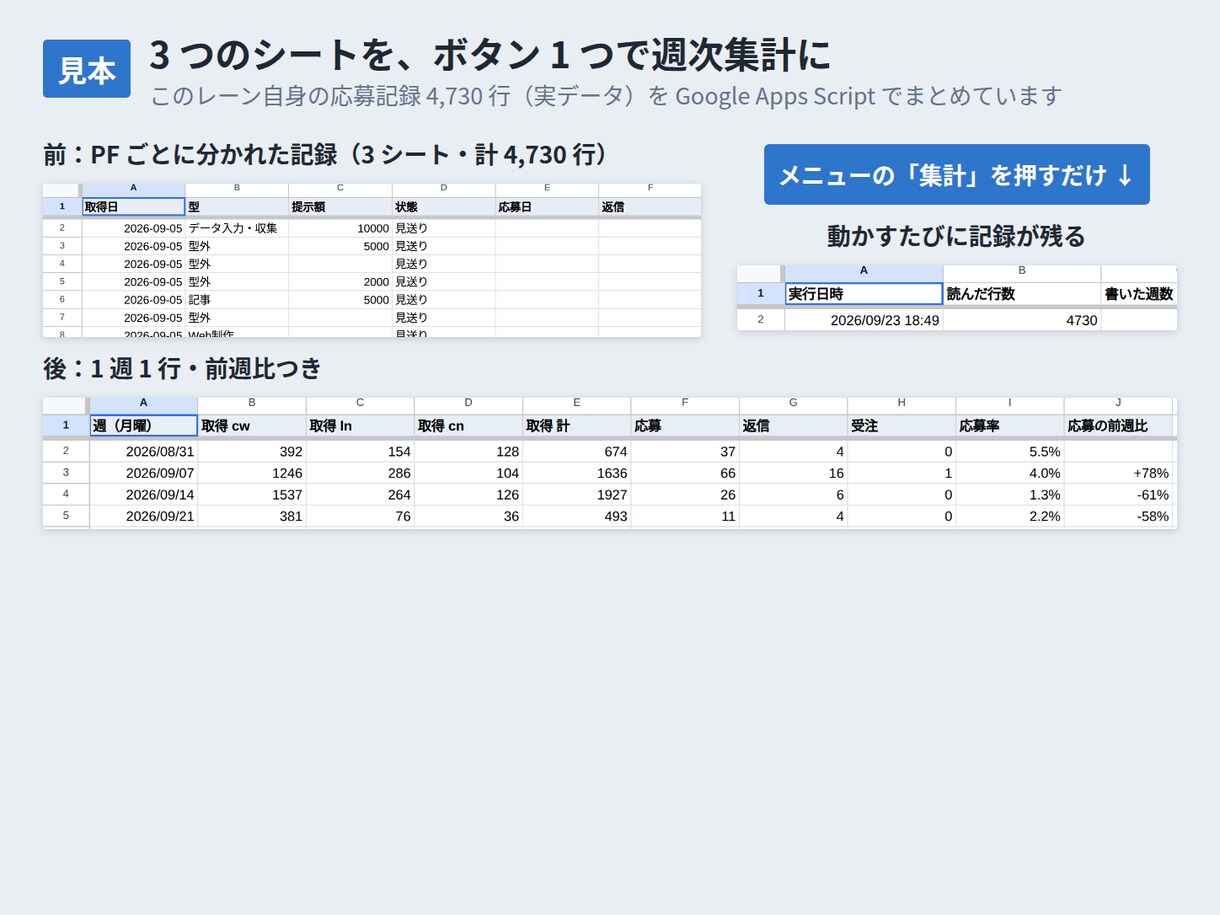
Task: Click the 10000 amount cell
Action: pyautogui.click(x=340, y=228)
